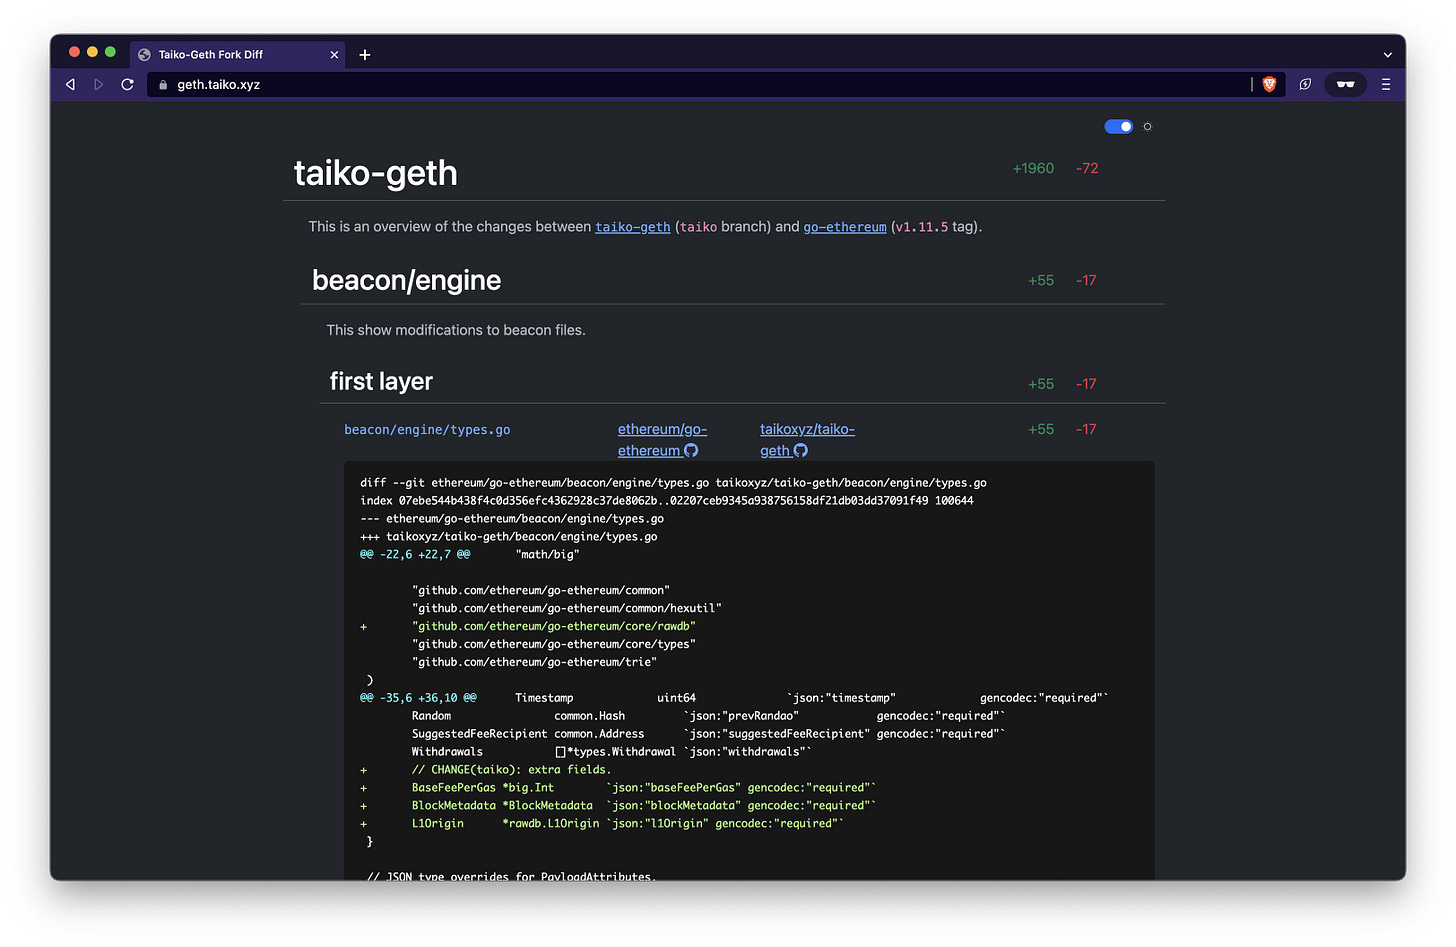Expand the tab search chevron
Viewport: 1456px width, 947px height.
(x=1387, y=55)
